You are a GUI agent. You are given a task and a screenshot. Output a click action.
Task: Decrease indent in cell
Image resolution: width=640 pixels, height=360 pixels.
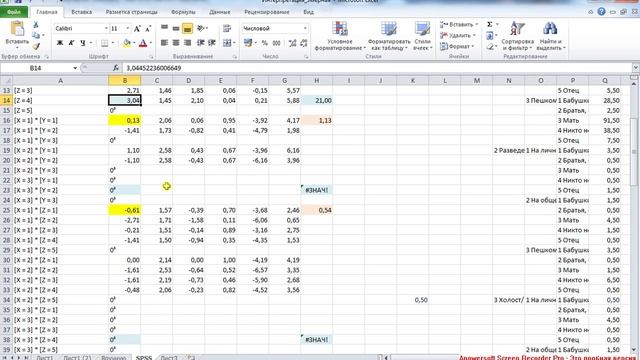[x=200, y=42]
